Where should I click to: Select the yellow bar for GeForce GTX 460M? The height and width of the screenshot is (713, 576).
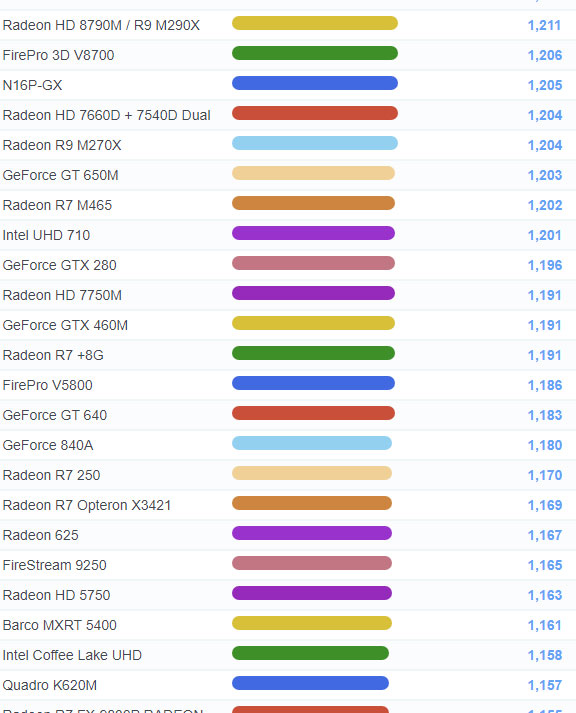[313, 323]
